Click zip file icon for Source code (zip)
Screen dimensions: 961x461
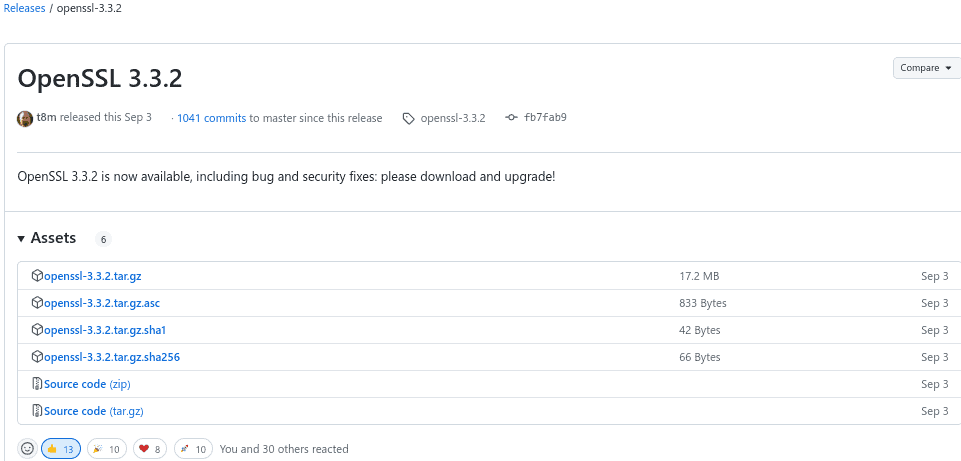point(37,384)
